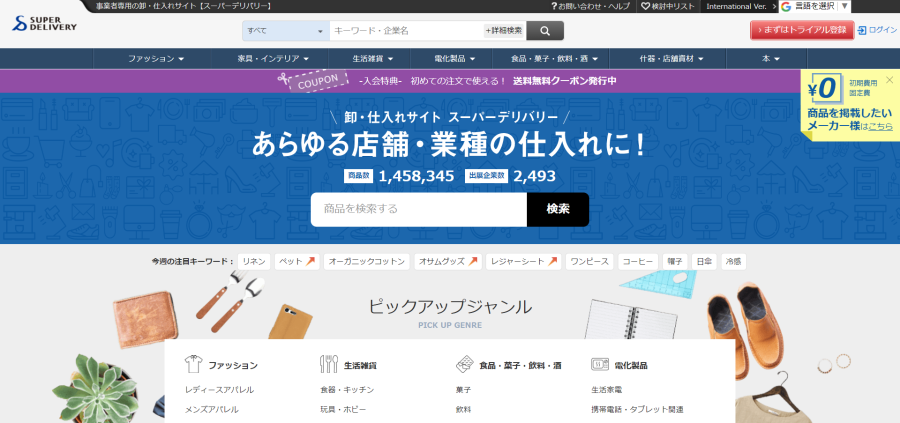
Task: Select 日傘 keyword tag
Action: click(x=704, y=262)
